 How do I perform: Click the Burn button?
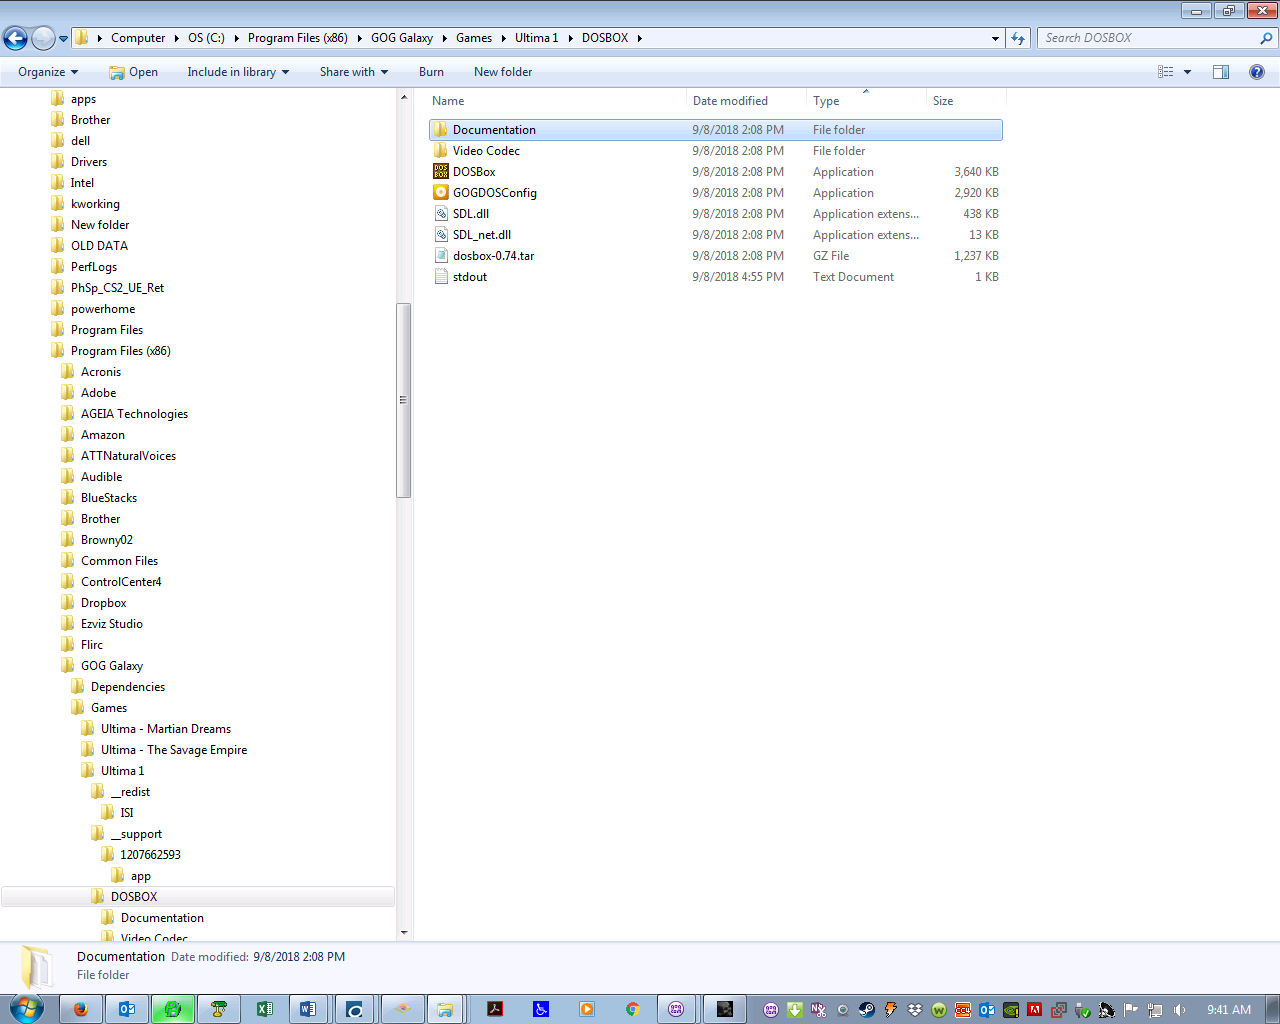[431, 72]
